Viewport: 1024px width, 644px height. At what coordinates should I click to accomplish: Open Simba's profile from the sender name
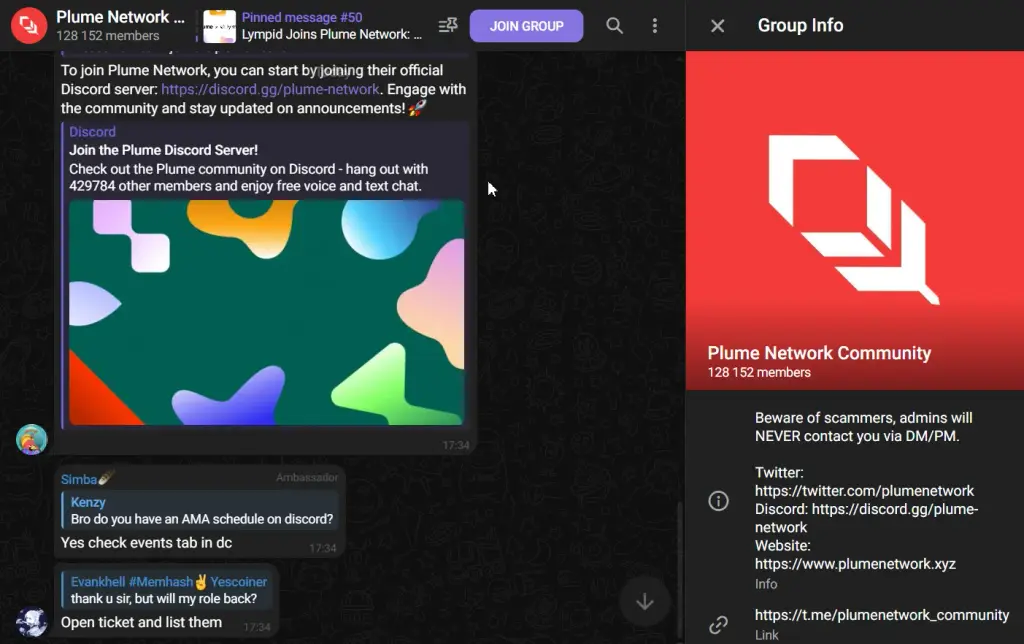pos(79,479)
